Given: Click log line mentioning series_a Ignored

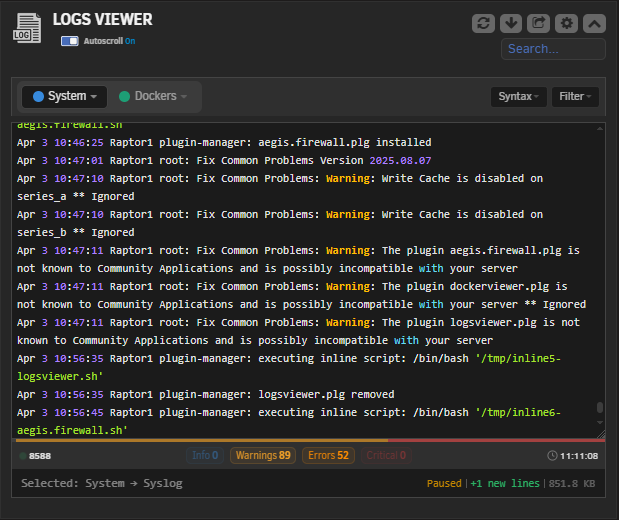Looking at the screenshot, I should (280, 187).
